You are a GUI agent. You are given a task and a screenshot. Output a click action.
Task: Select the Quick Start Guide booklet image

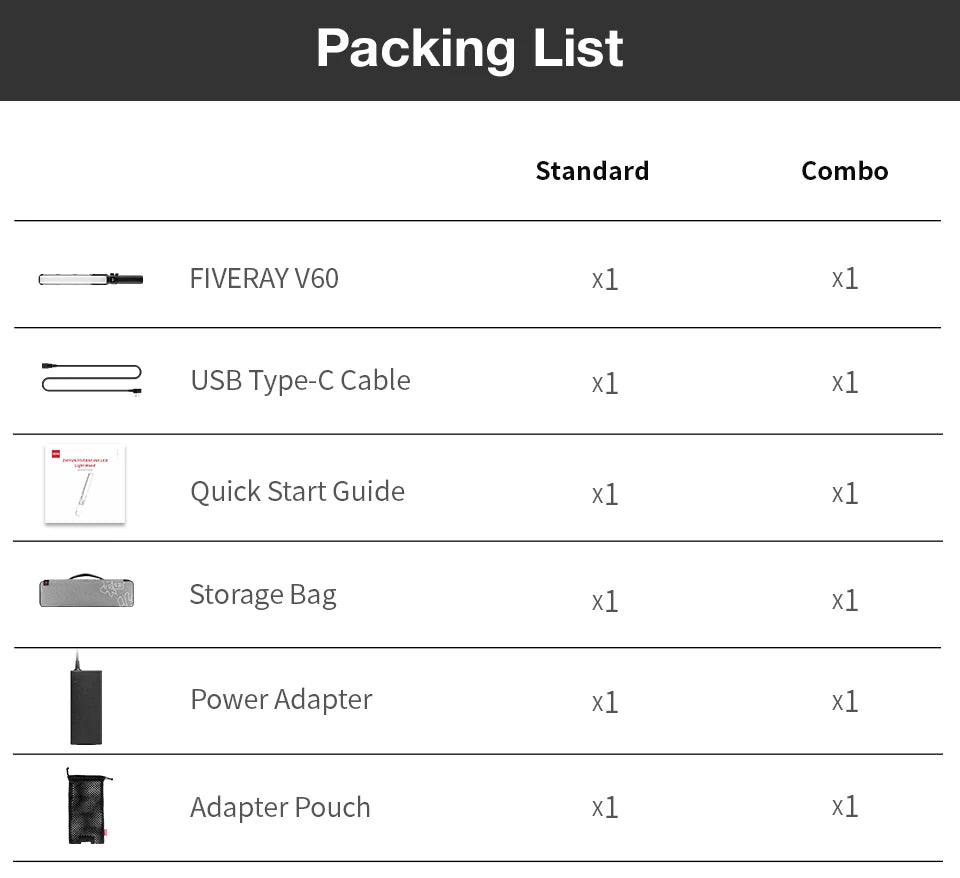(x=85, y=485)
